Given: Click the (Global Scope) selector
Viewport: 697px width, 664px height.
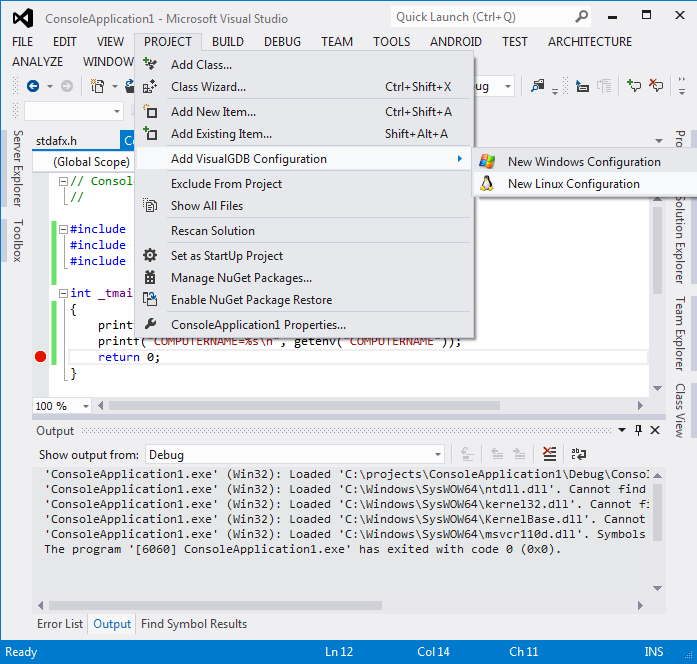Looking at the screenshot, I should [84, 162].
